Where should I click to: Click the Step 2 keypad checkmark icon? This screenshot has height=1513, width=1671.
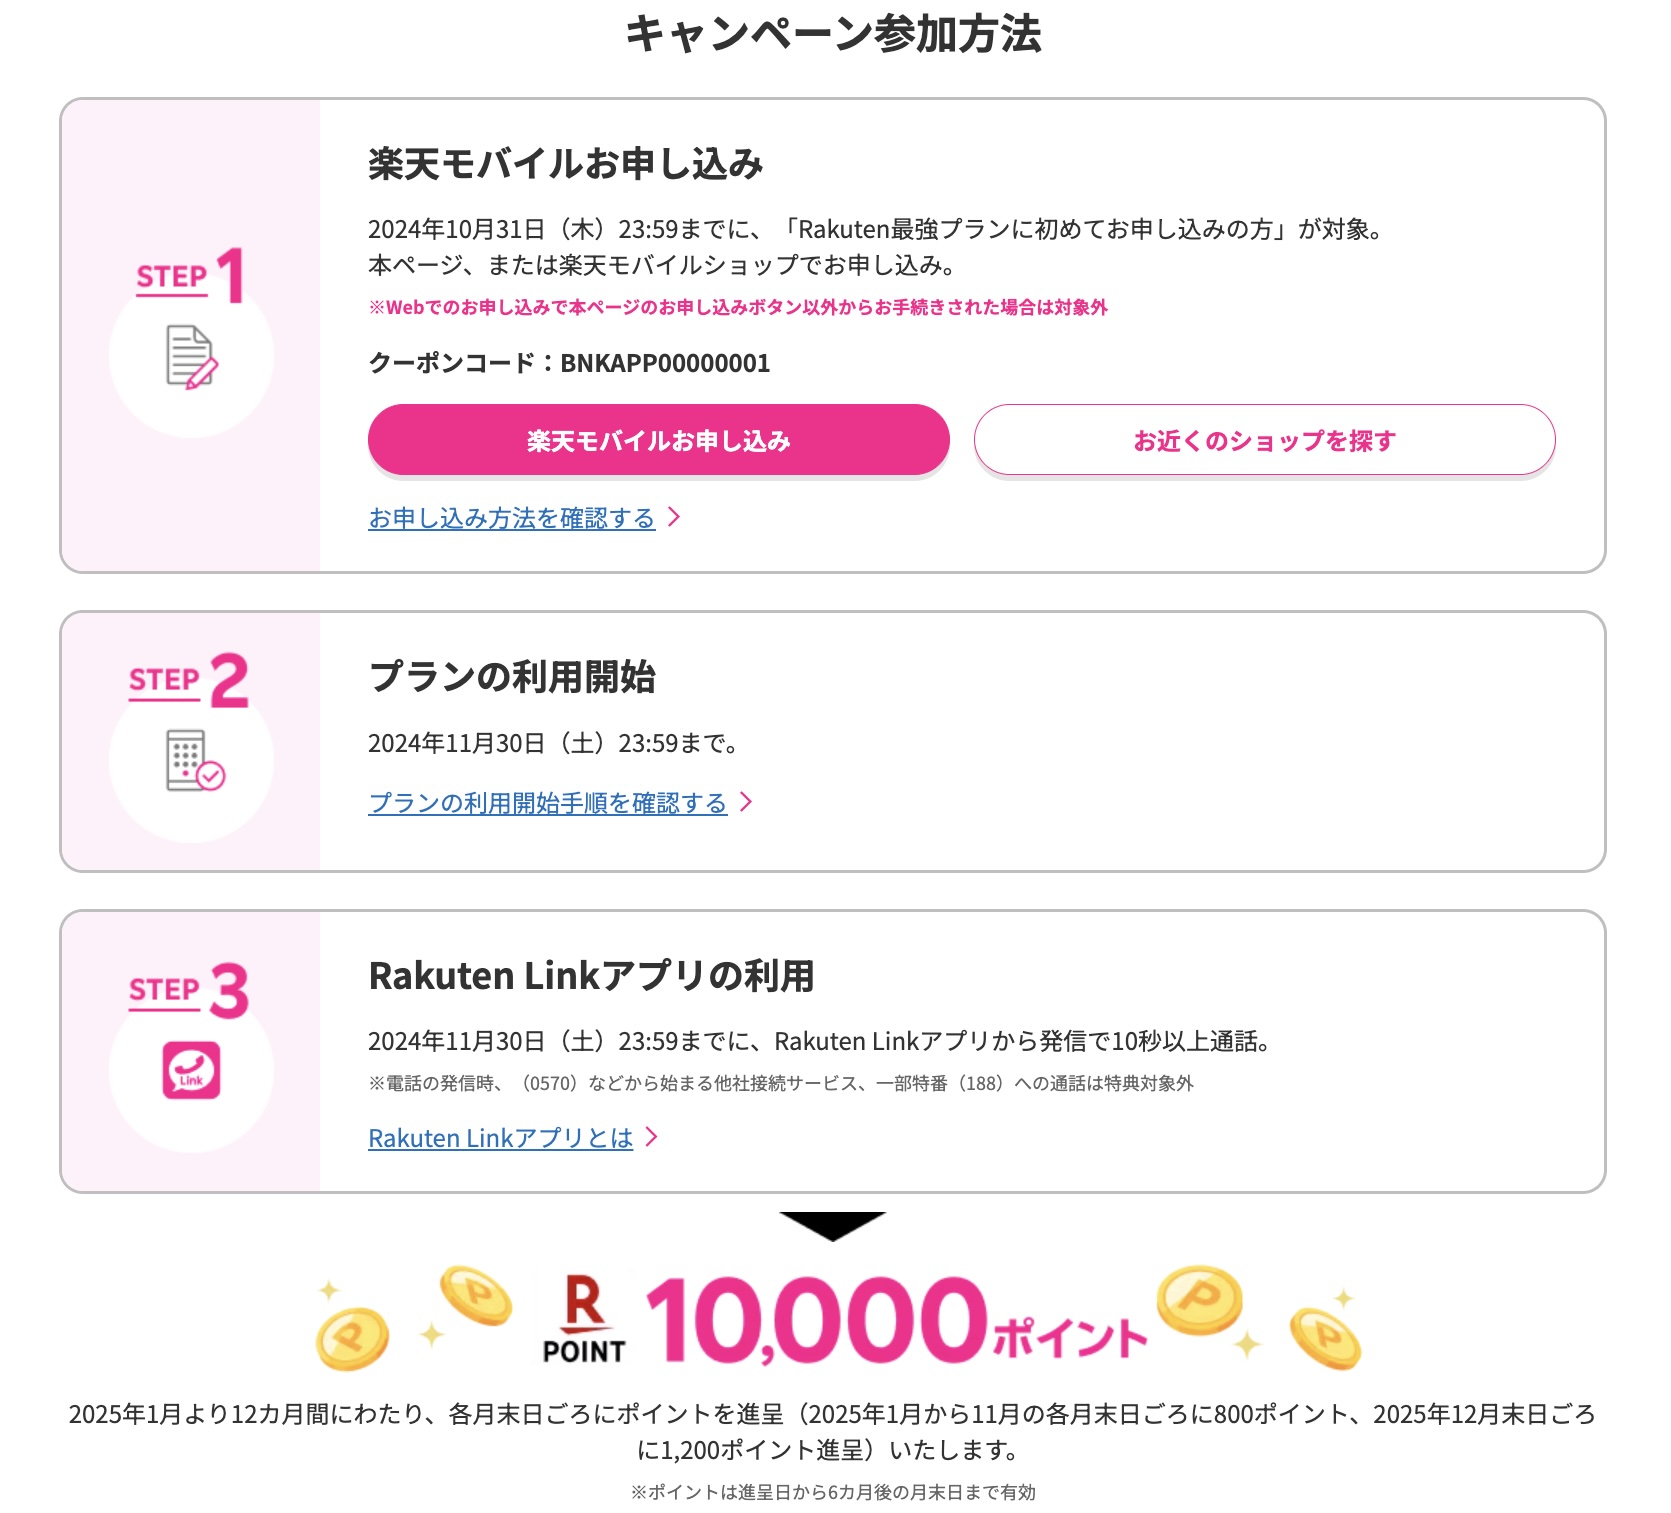(194, 761)
